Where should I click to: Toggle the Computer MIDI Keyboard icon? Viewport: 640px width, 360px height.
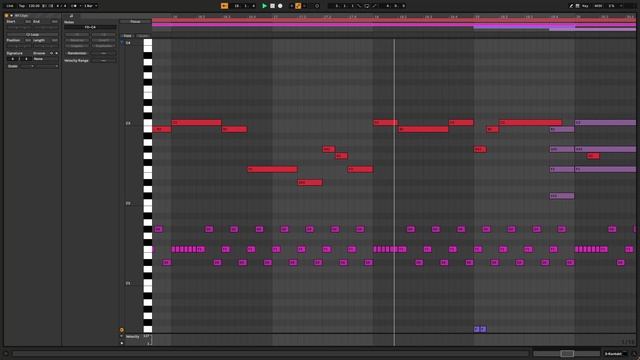(x=578, y=6)
